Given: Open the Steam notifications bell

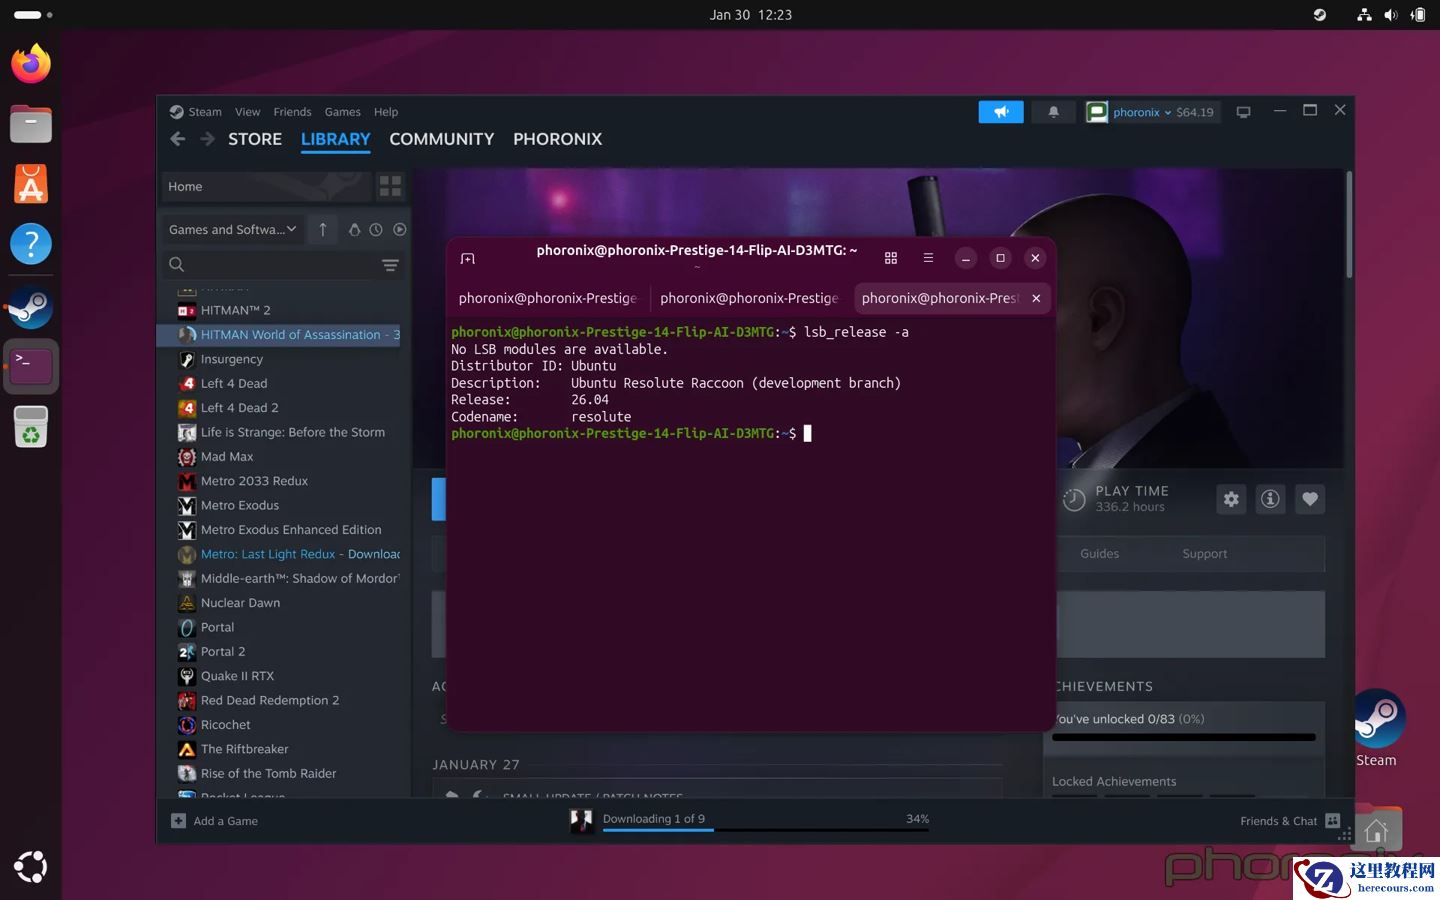Looking at the screenshot, I should click(x=1053, y=112).
